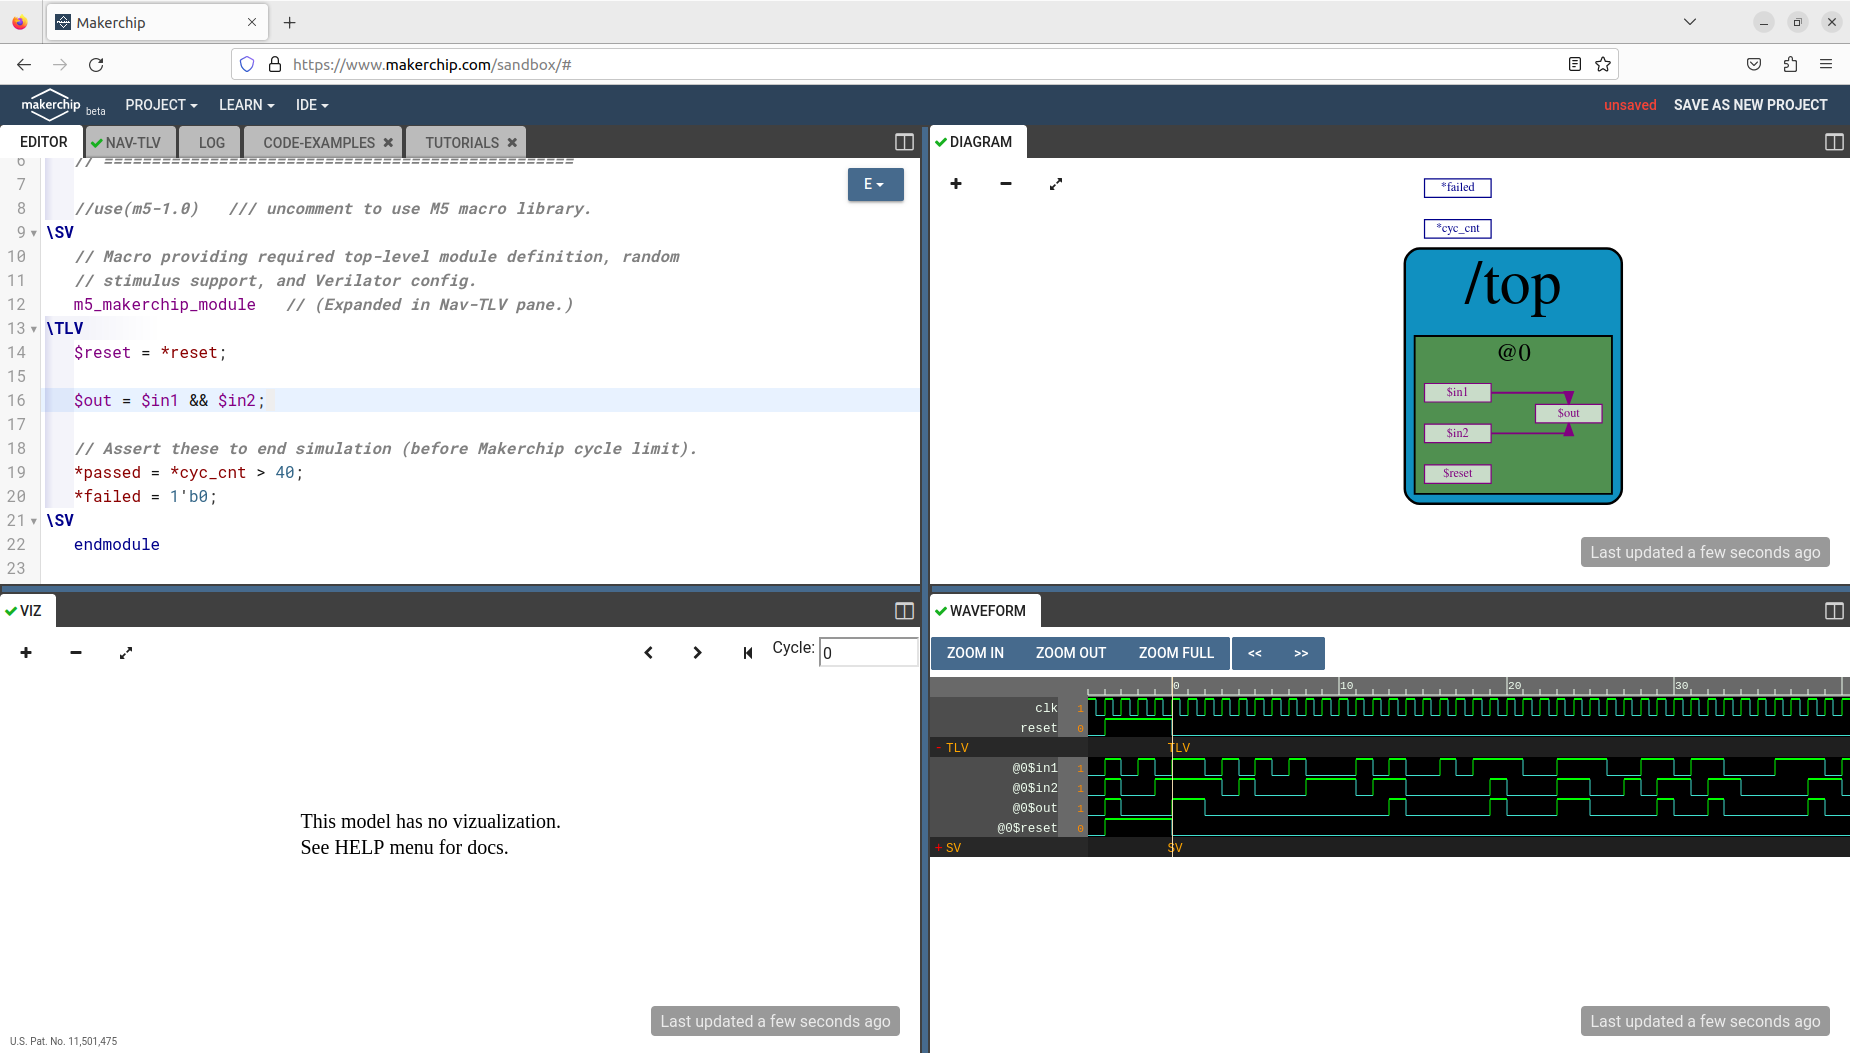1850x1053 pixels.
Task: Step VIZ forward one cycle
Action: (696, 652)
